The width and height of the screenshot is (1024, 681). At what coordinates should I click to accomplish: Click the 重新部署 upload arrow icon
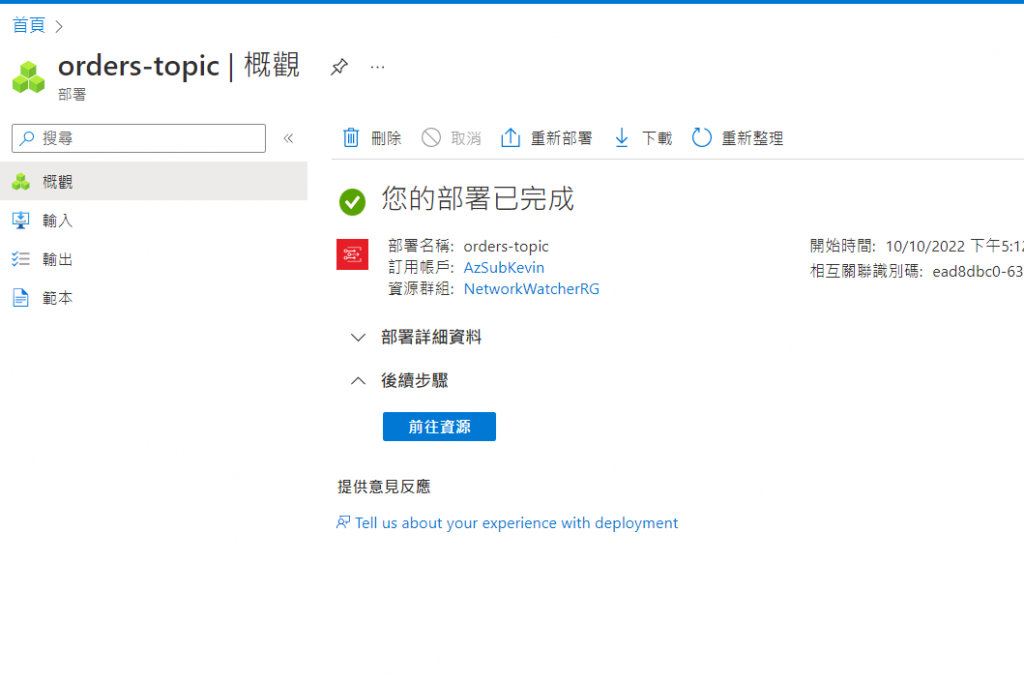coord(510,138)
